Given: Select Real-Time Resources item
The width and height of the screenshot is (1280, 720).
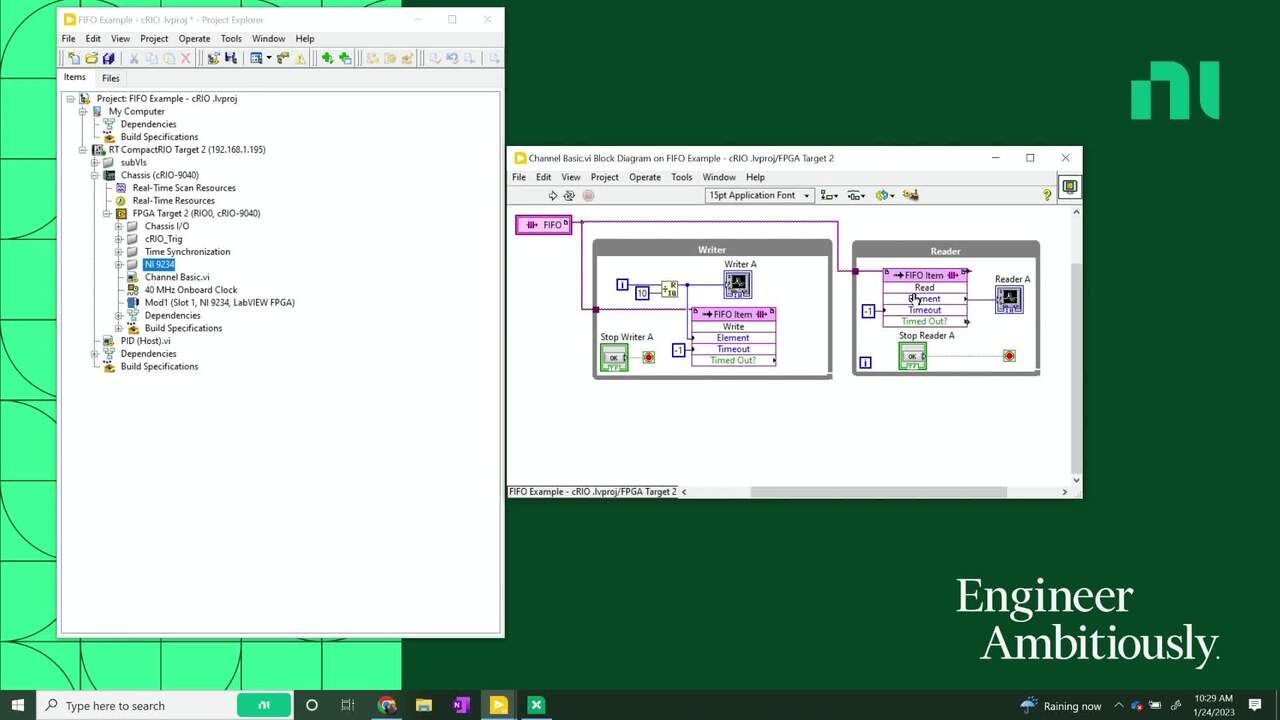Looking at the screenshot, I should click(x=173, y=201).
